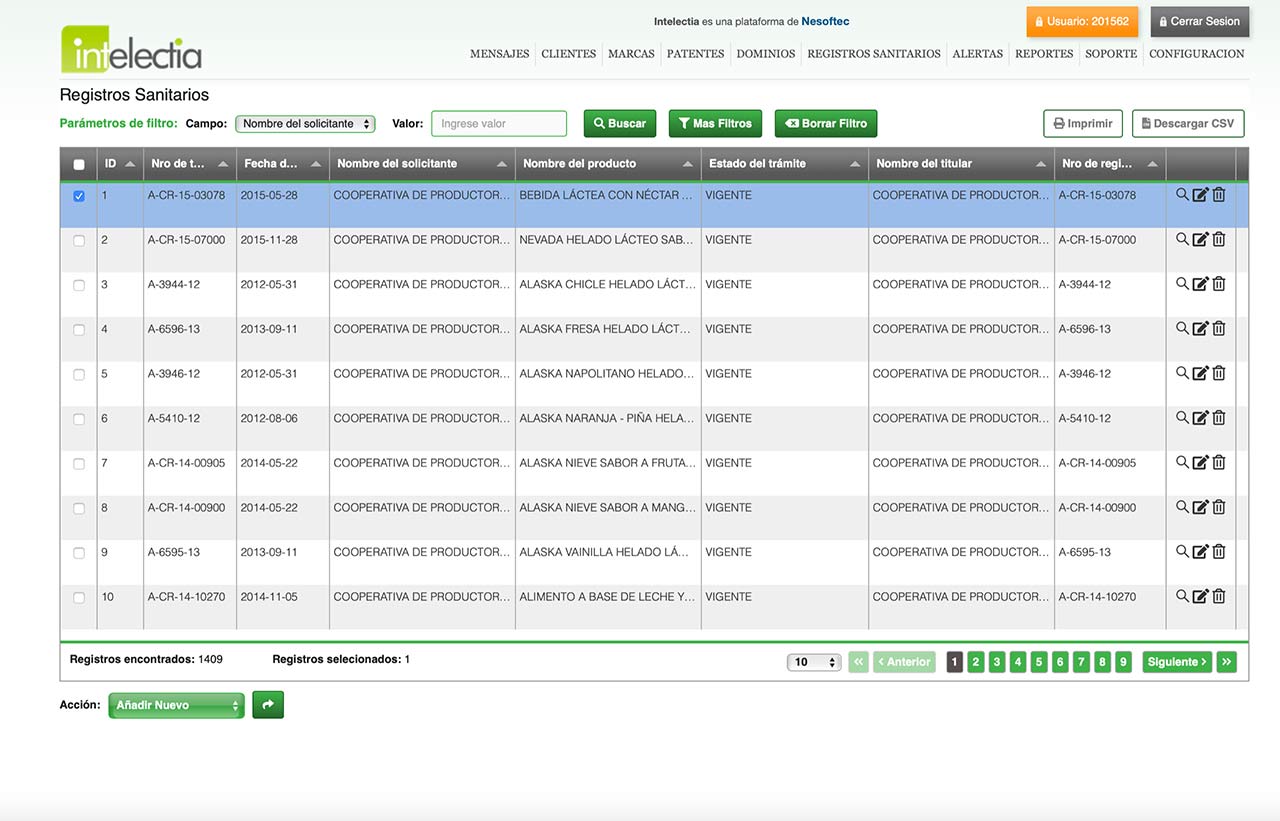
Task: Click the trash delete icon for row 5
Action: click(1218, 373)
